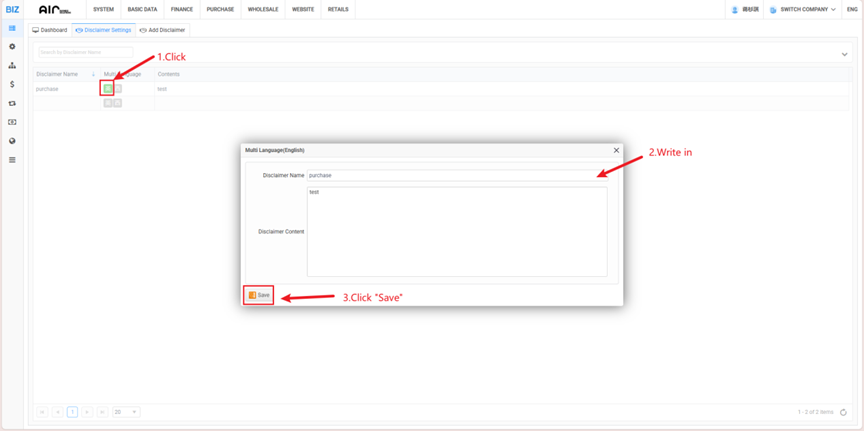
Task: Open the organization chart sidebar icon
Action: (x=12, y=66)
